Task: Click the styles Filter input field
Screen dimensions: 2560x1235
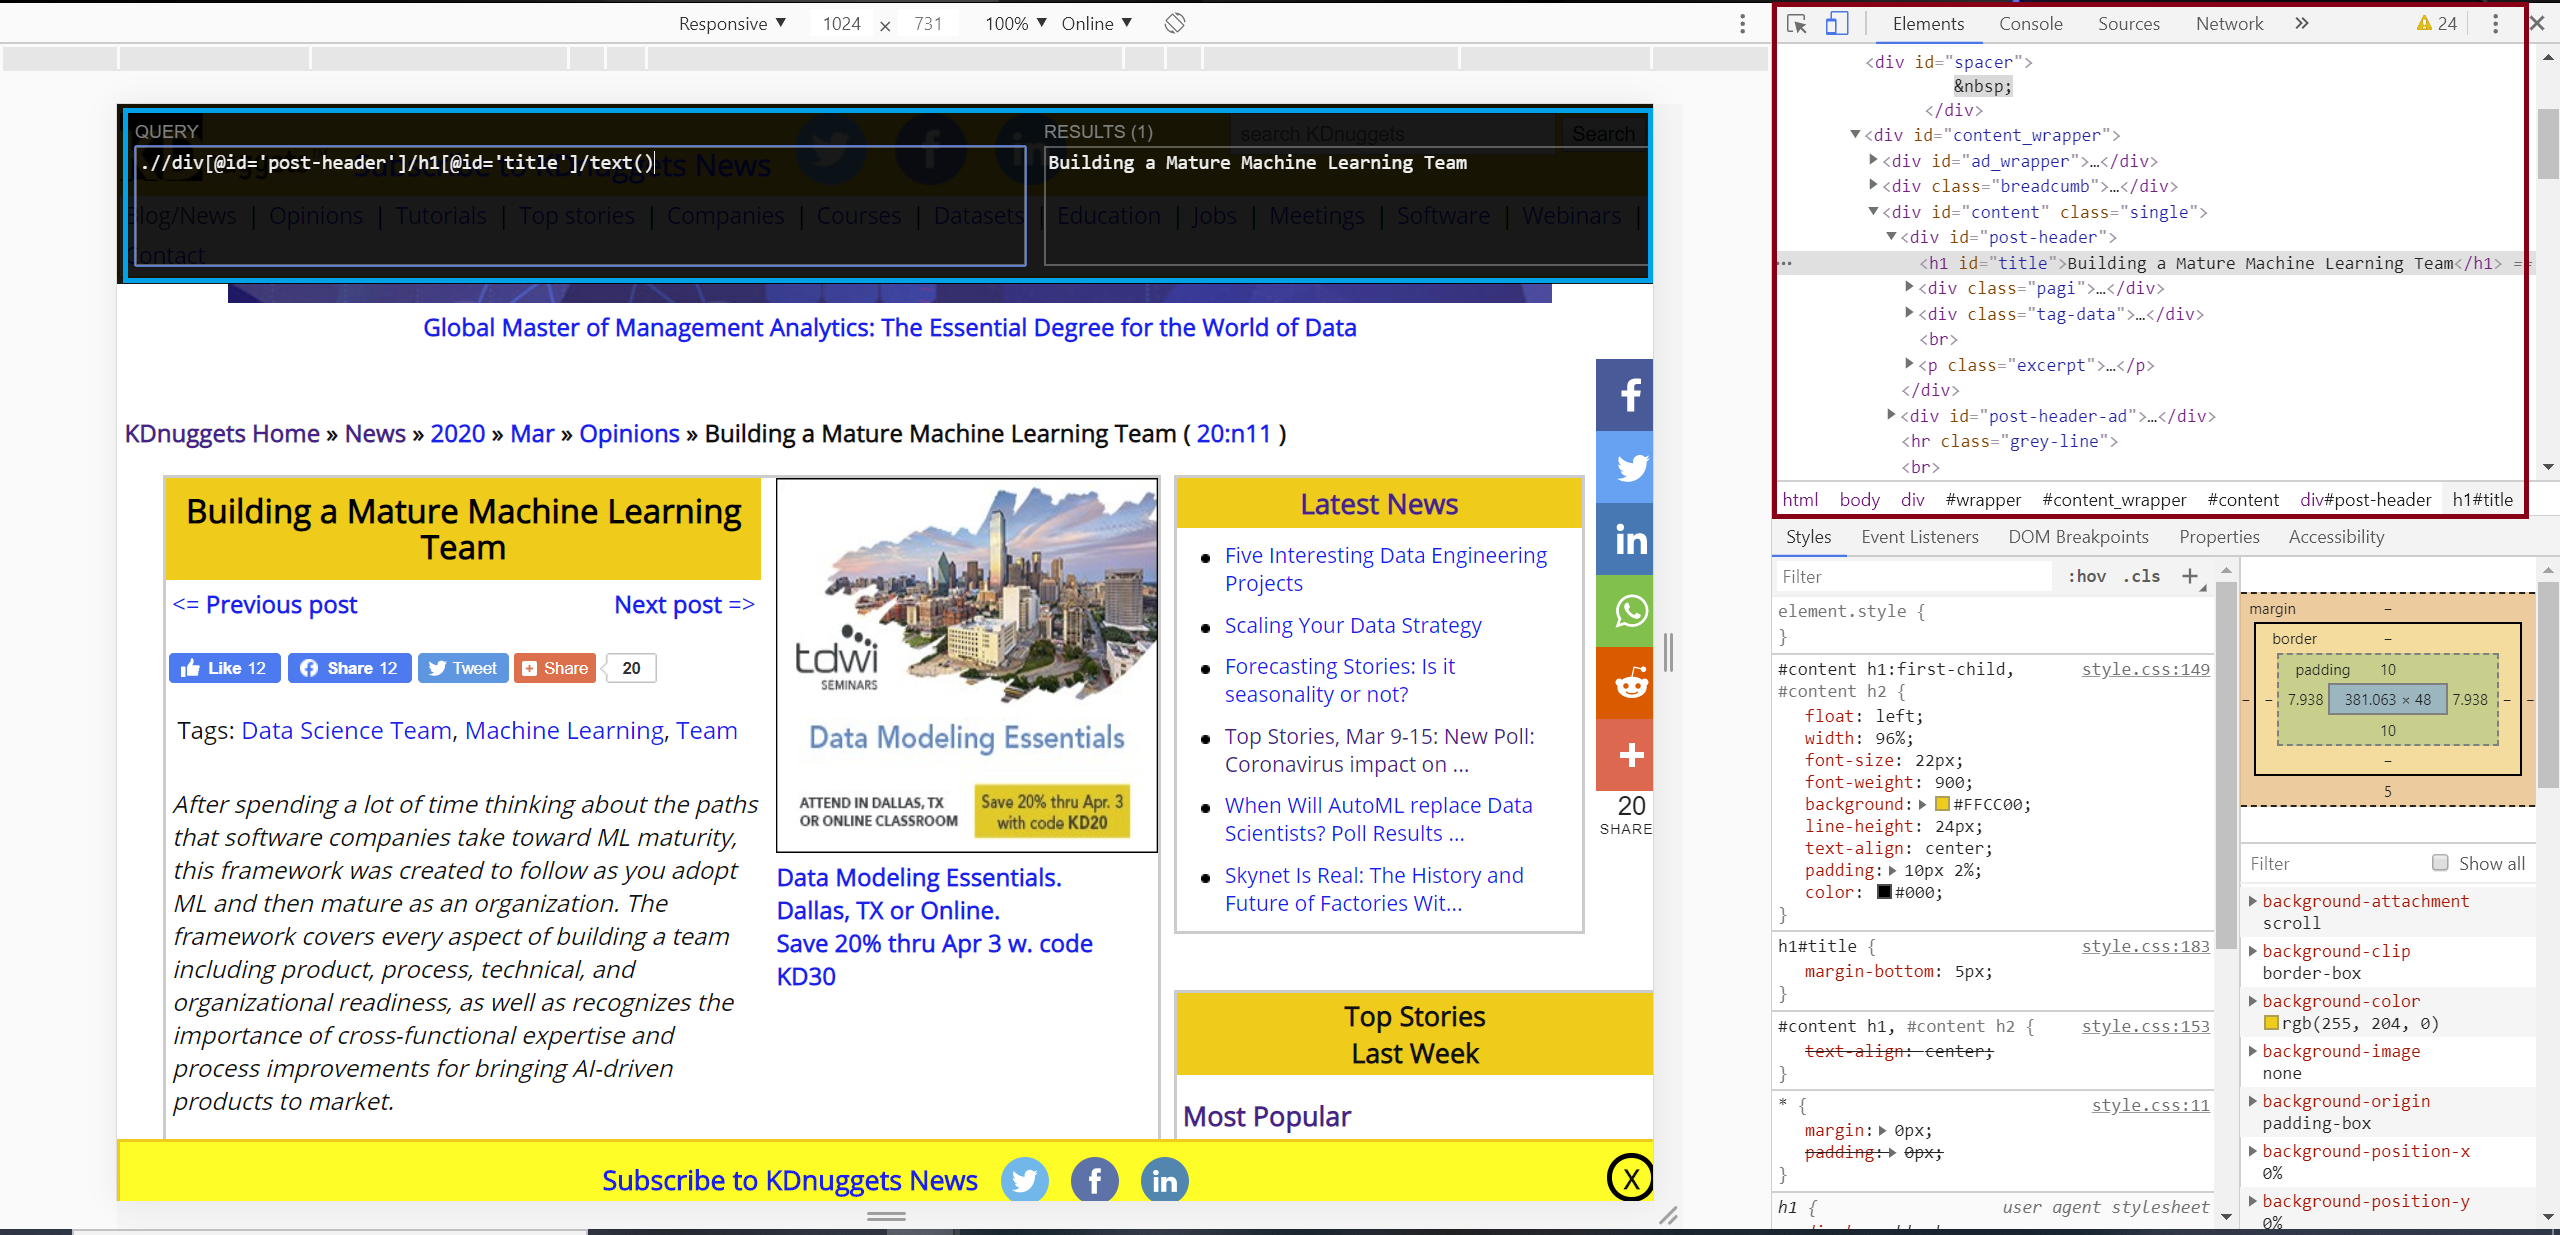Action: tap(1914, 577)
